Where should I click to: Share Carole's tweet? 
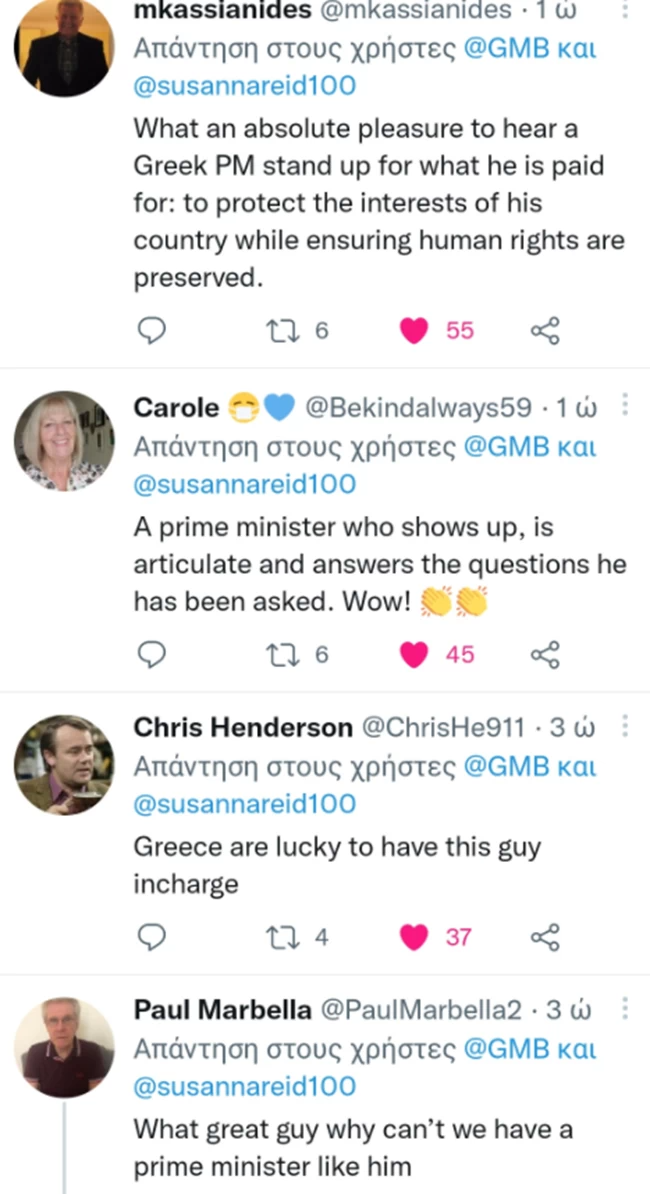tap(544, 655)
